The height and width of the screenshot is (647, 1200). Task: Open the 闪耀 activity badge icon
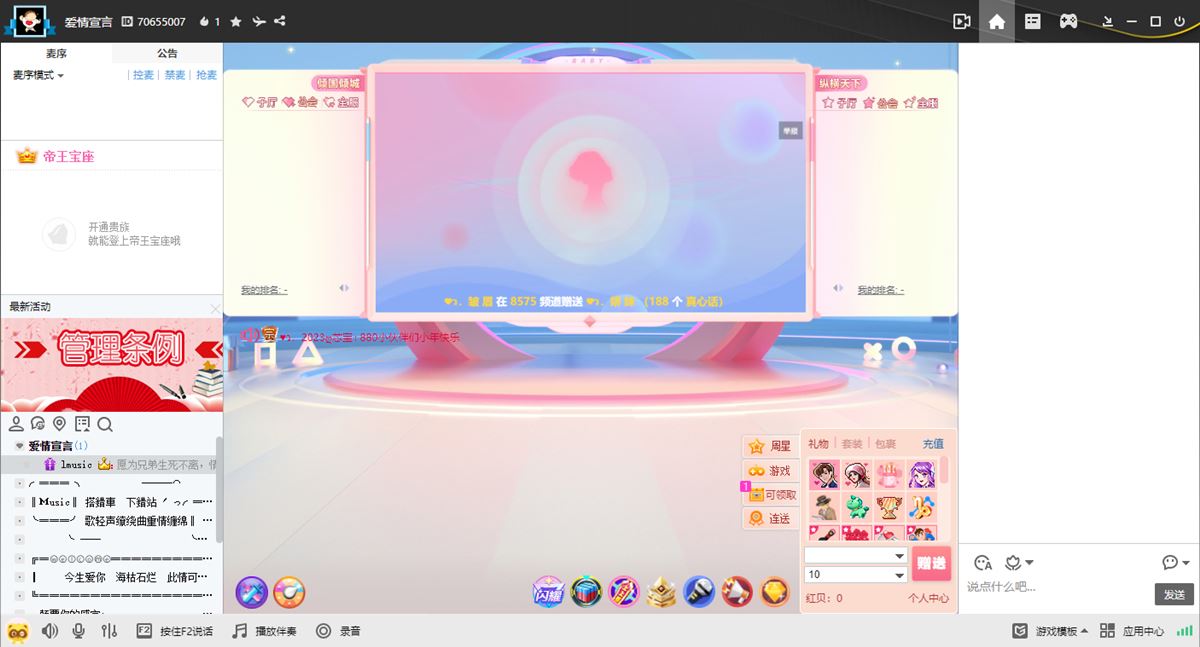point(548,592)
